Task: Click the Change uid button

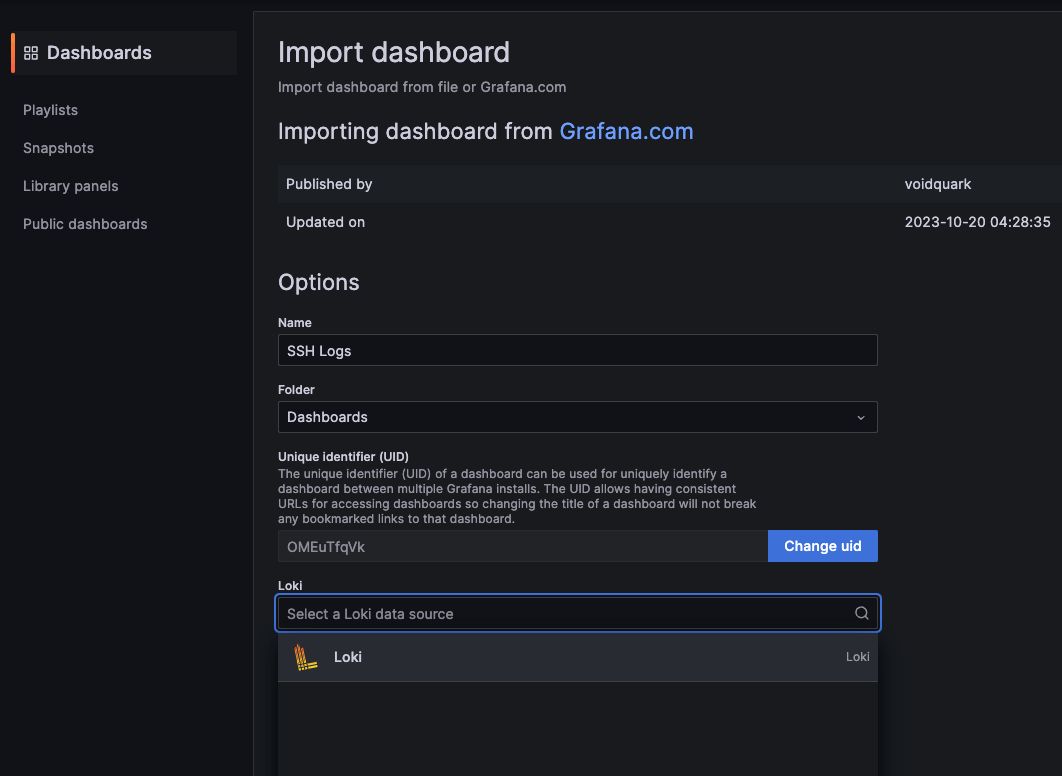Action: point(822,546)
